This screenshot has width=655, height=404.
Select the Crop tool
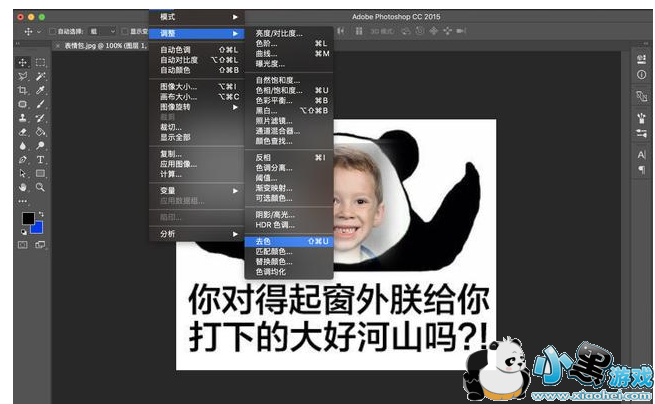(x=23, y=90)
